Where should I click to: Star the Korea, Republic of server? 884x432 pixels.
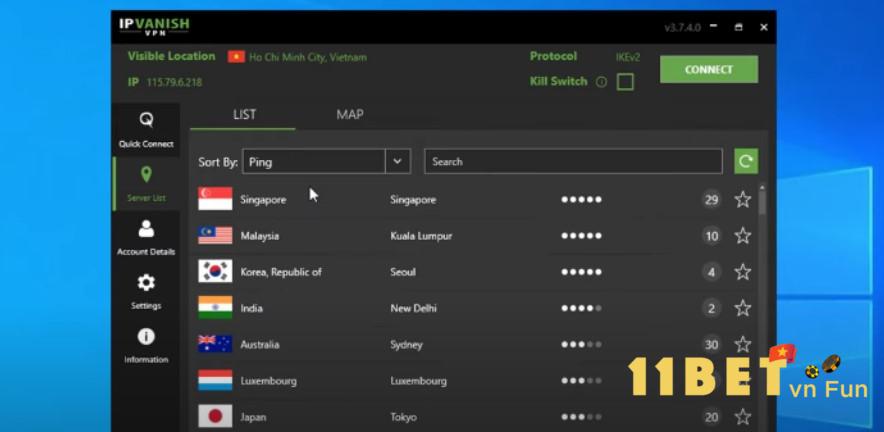pyautogui.click(x=743, y=272)
